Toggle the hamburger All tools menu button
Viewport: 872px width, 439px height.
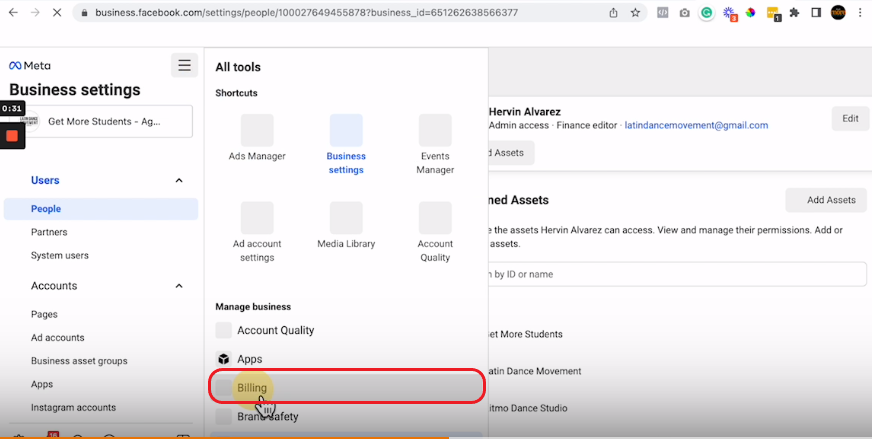click(x=185, y=66)
